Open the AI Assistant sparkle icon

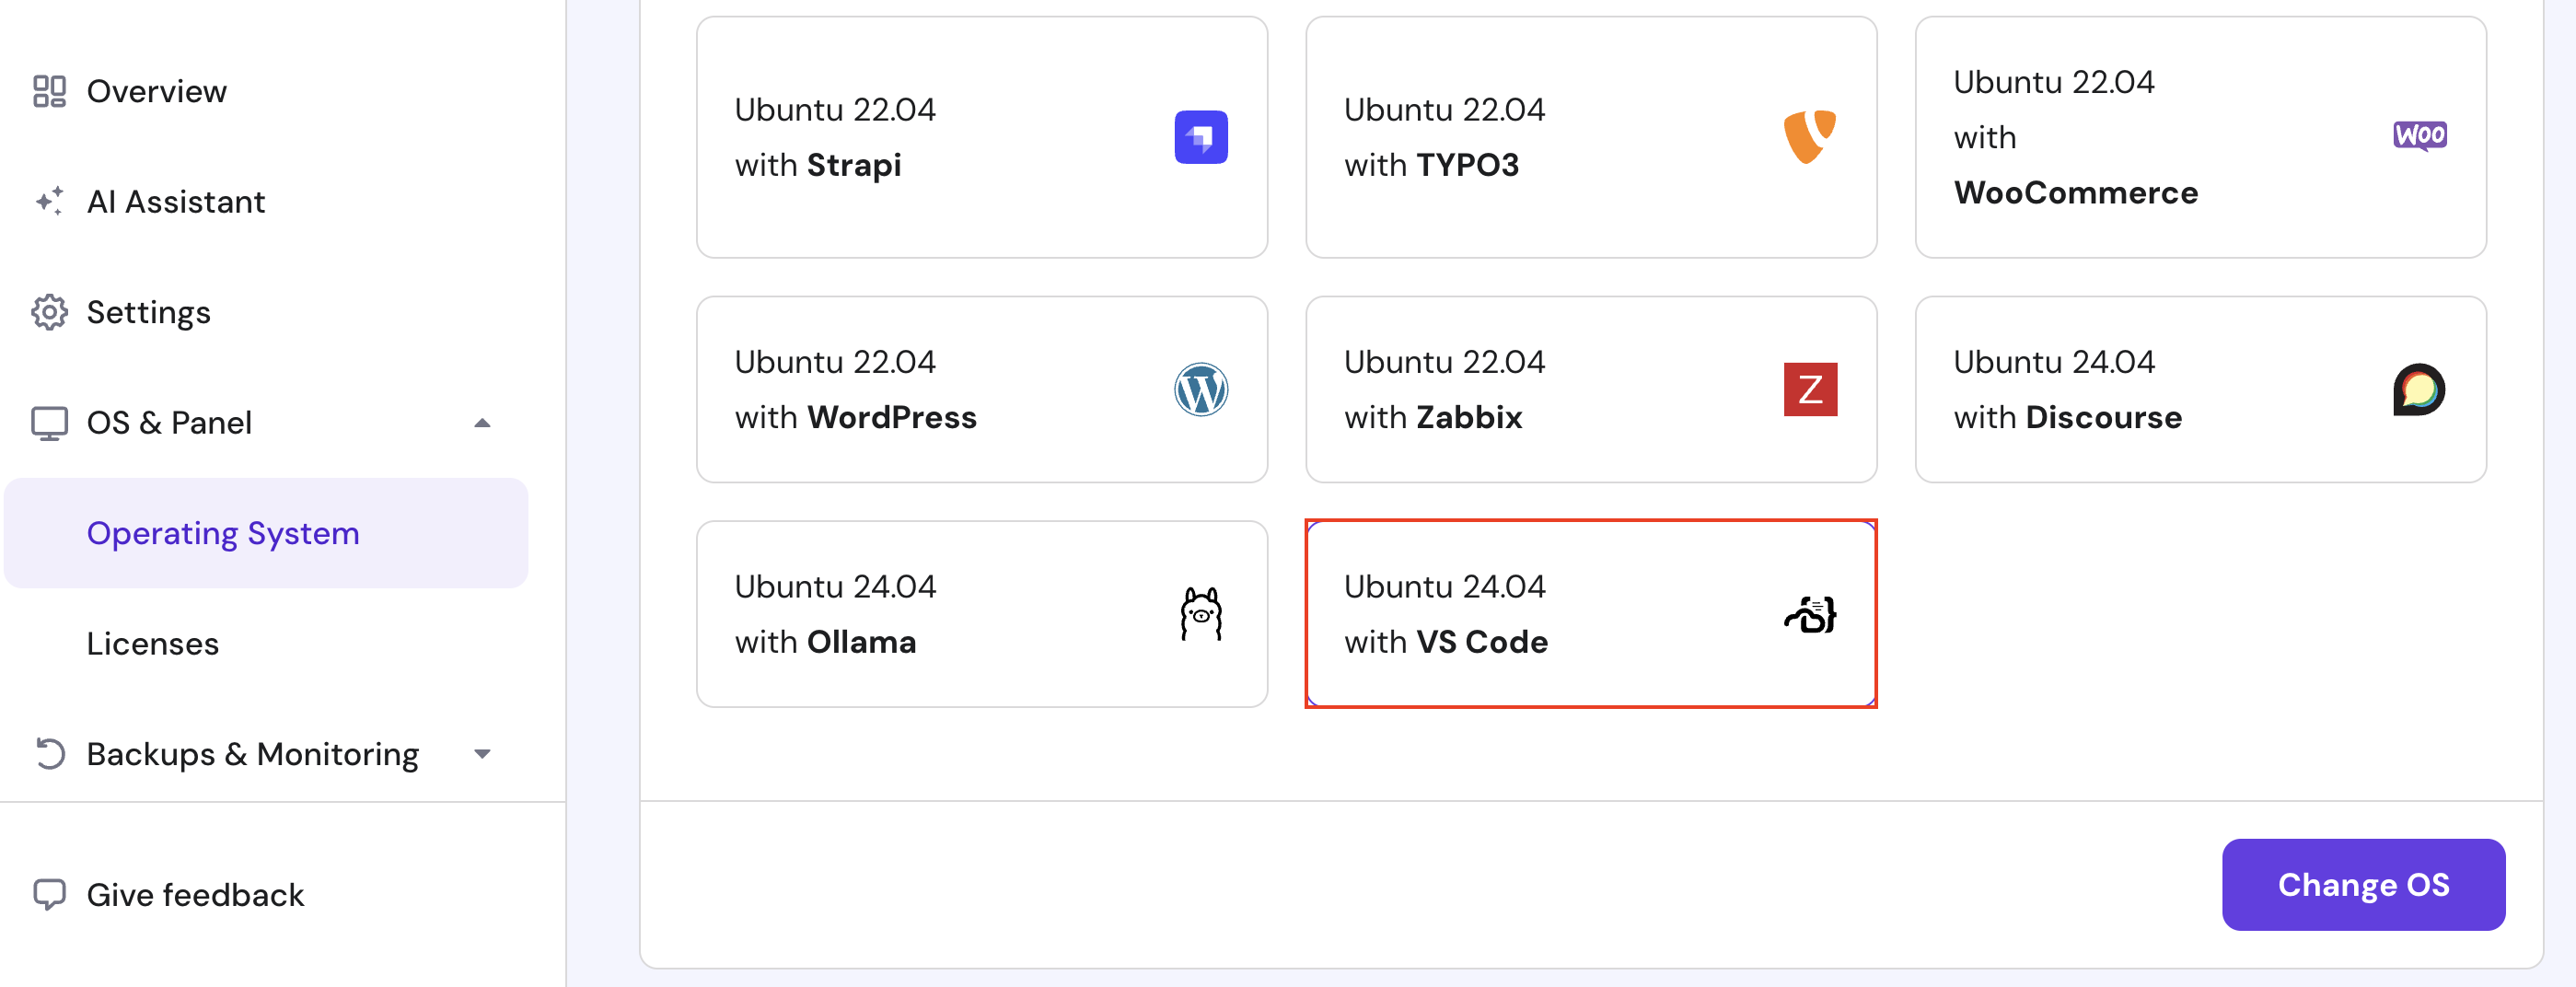click(49, 201)
